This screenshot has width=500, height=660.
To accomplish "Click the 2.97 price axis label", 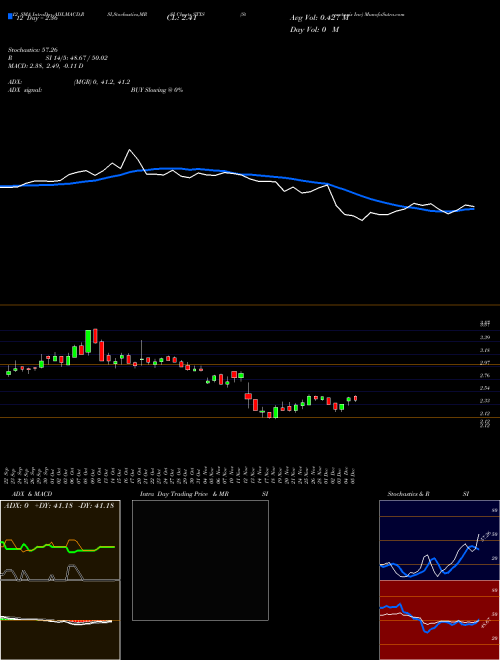I will click(484, 363).
